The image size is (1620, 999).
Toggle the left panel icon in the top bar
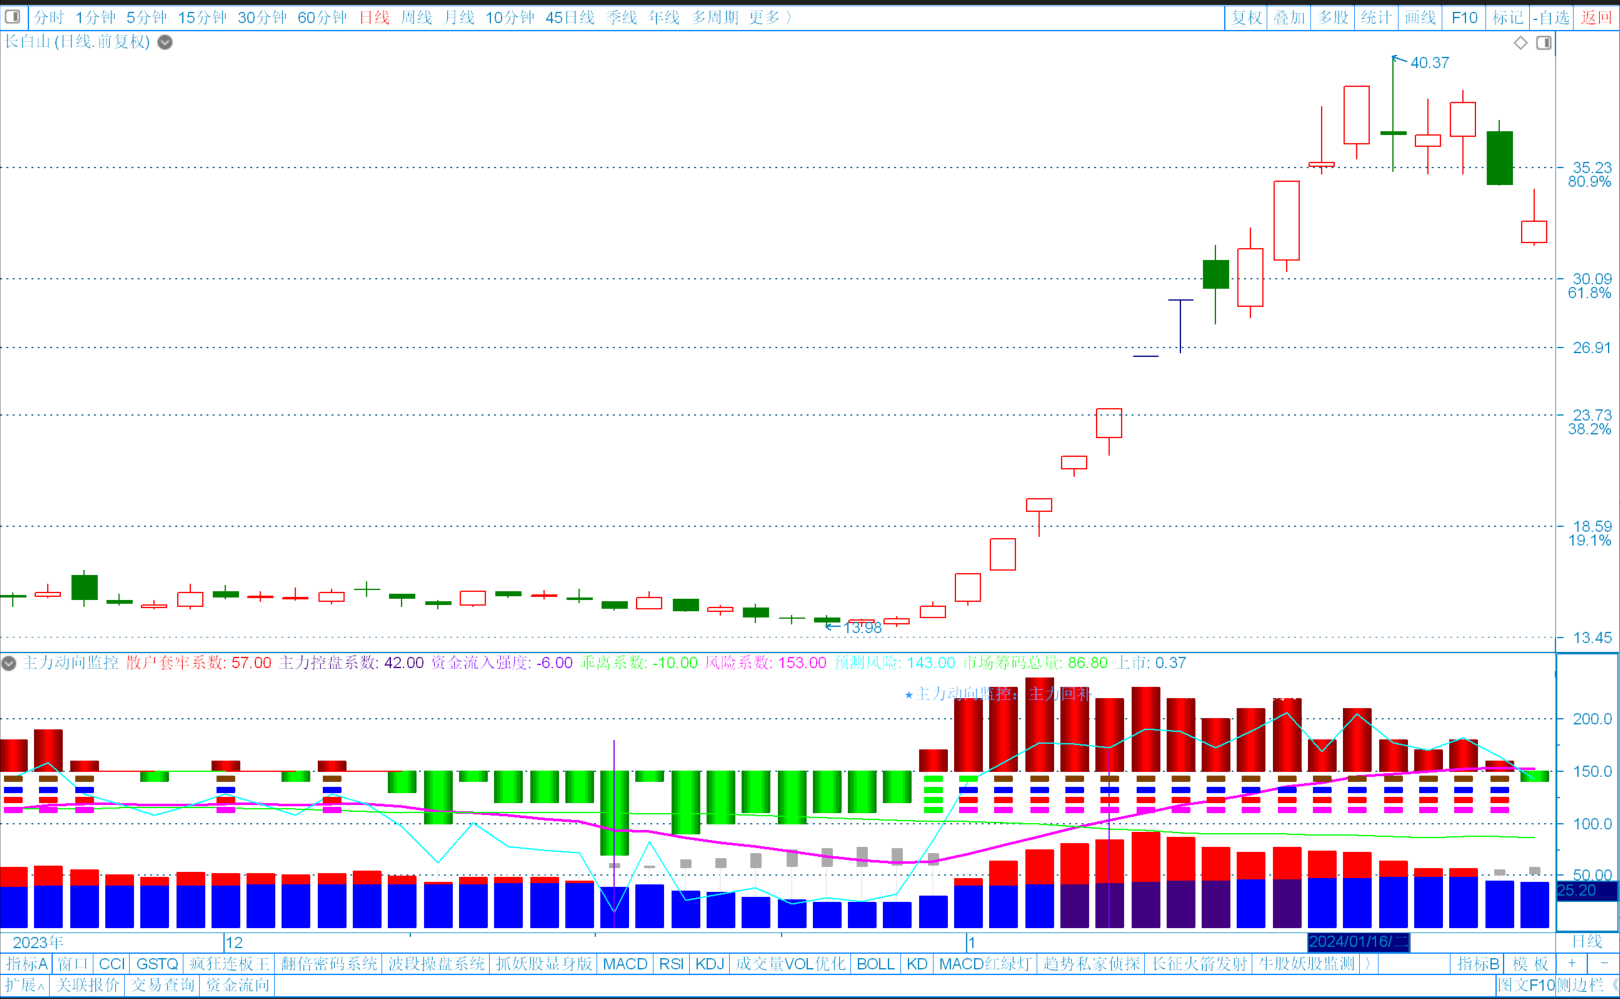tap(13, 17)
